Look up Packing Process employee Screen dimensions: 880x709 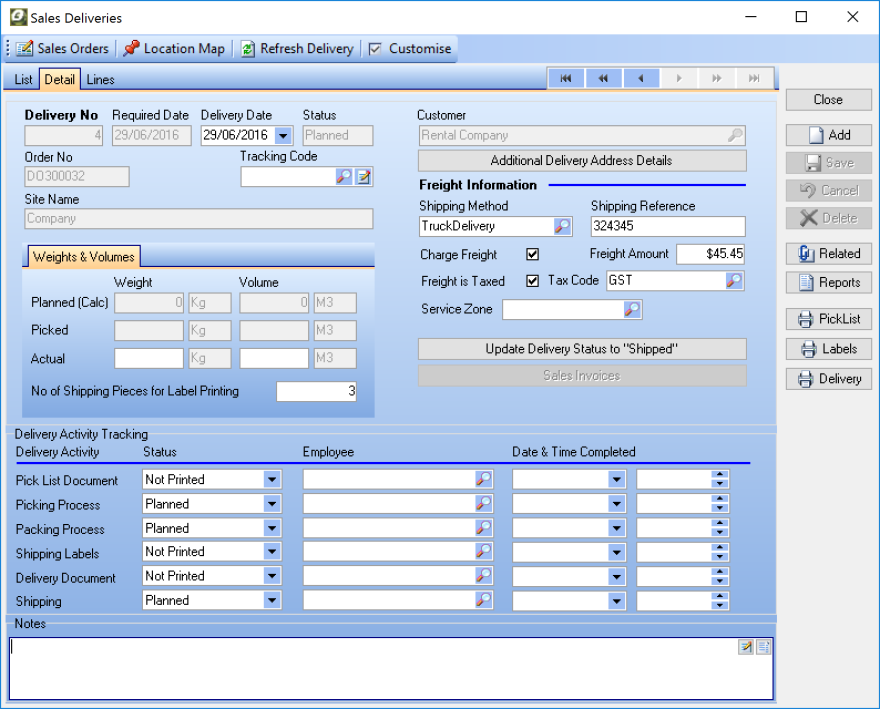point(483,528)
